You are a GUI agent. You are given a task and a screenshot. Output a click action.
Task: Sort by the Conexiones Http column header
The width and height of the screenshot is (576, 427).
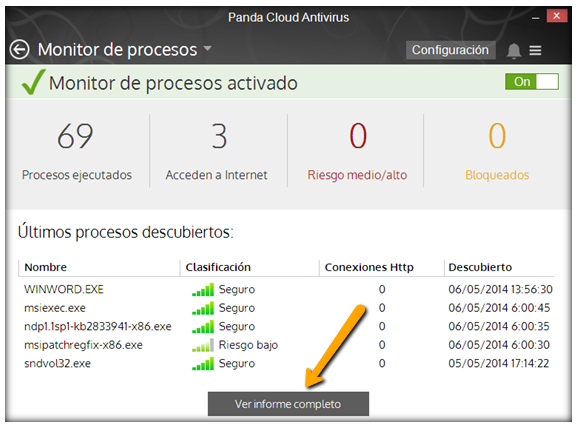click(369, 267)
